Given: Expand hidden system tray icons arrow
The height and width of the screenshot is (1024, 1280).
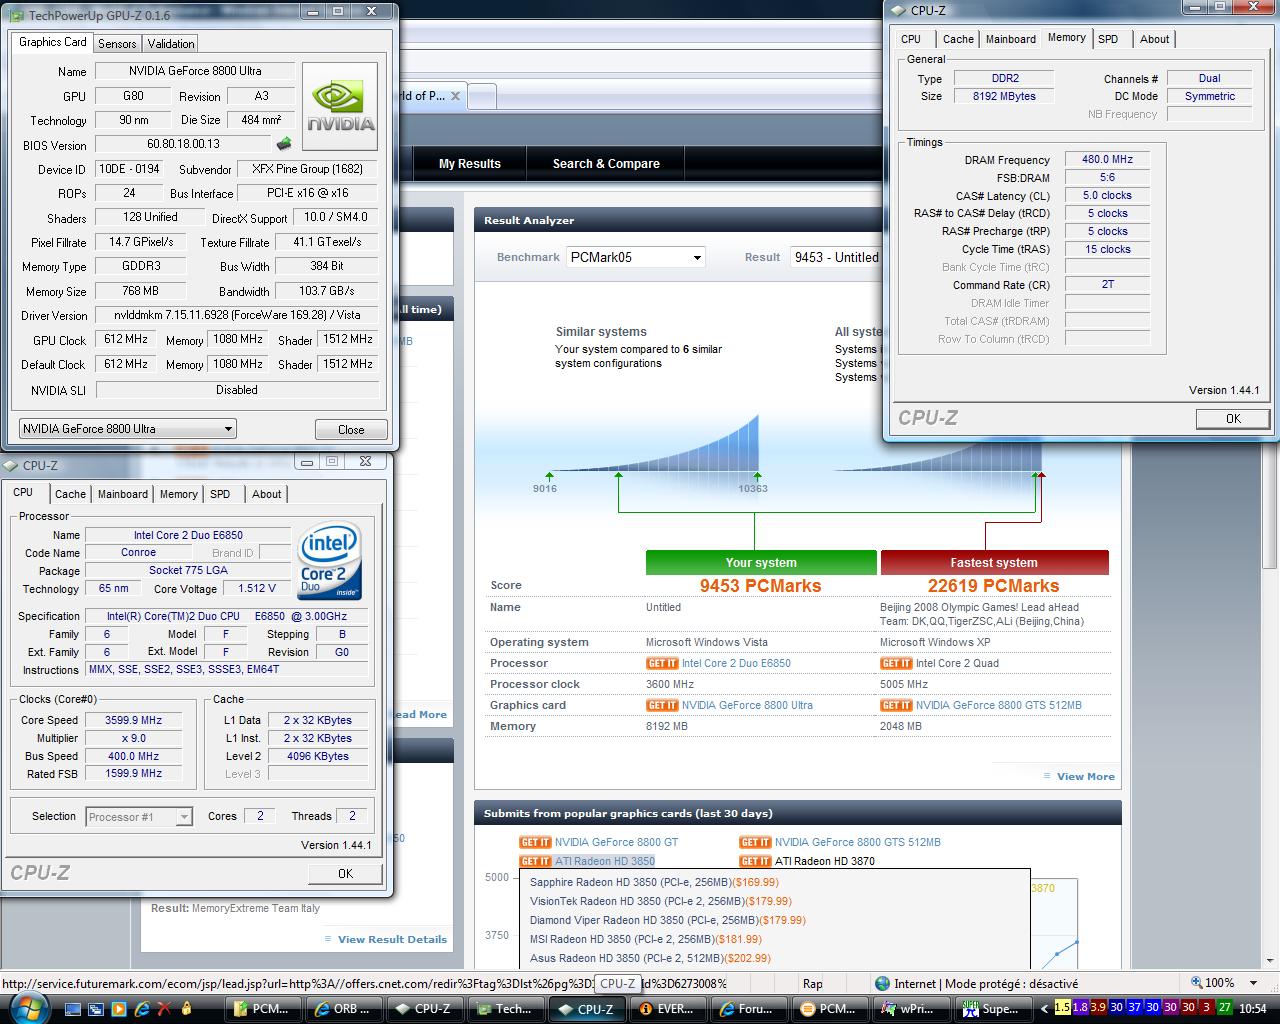Looking at the screenshot, I should coord(1045,1009).
